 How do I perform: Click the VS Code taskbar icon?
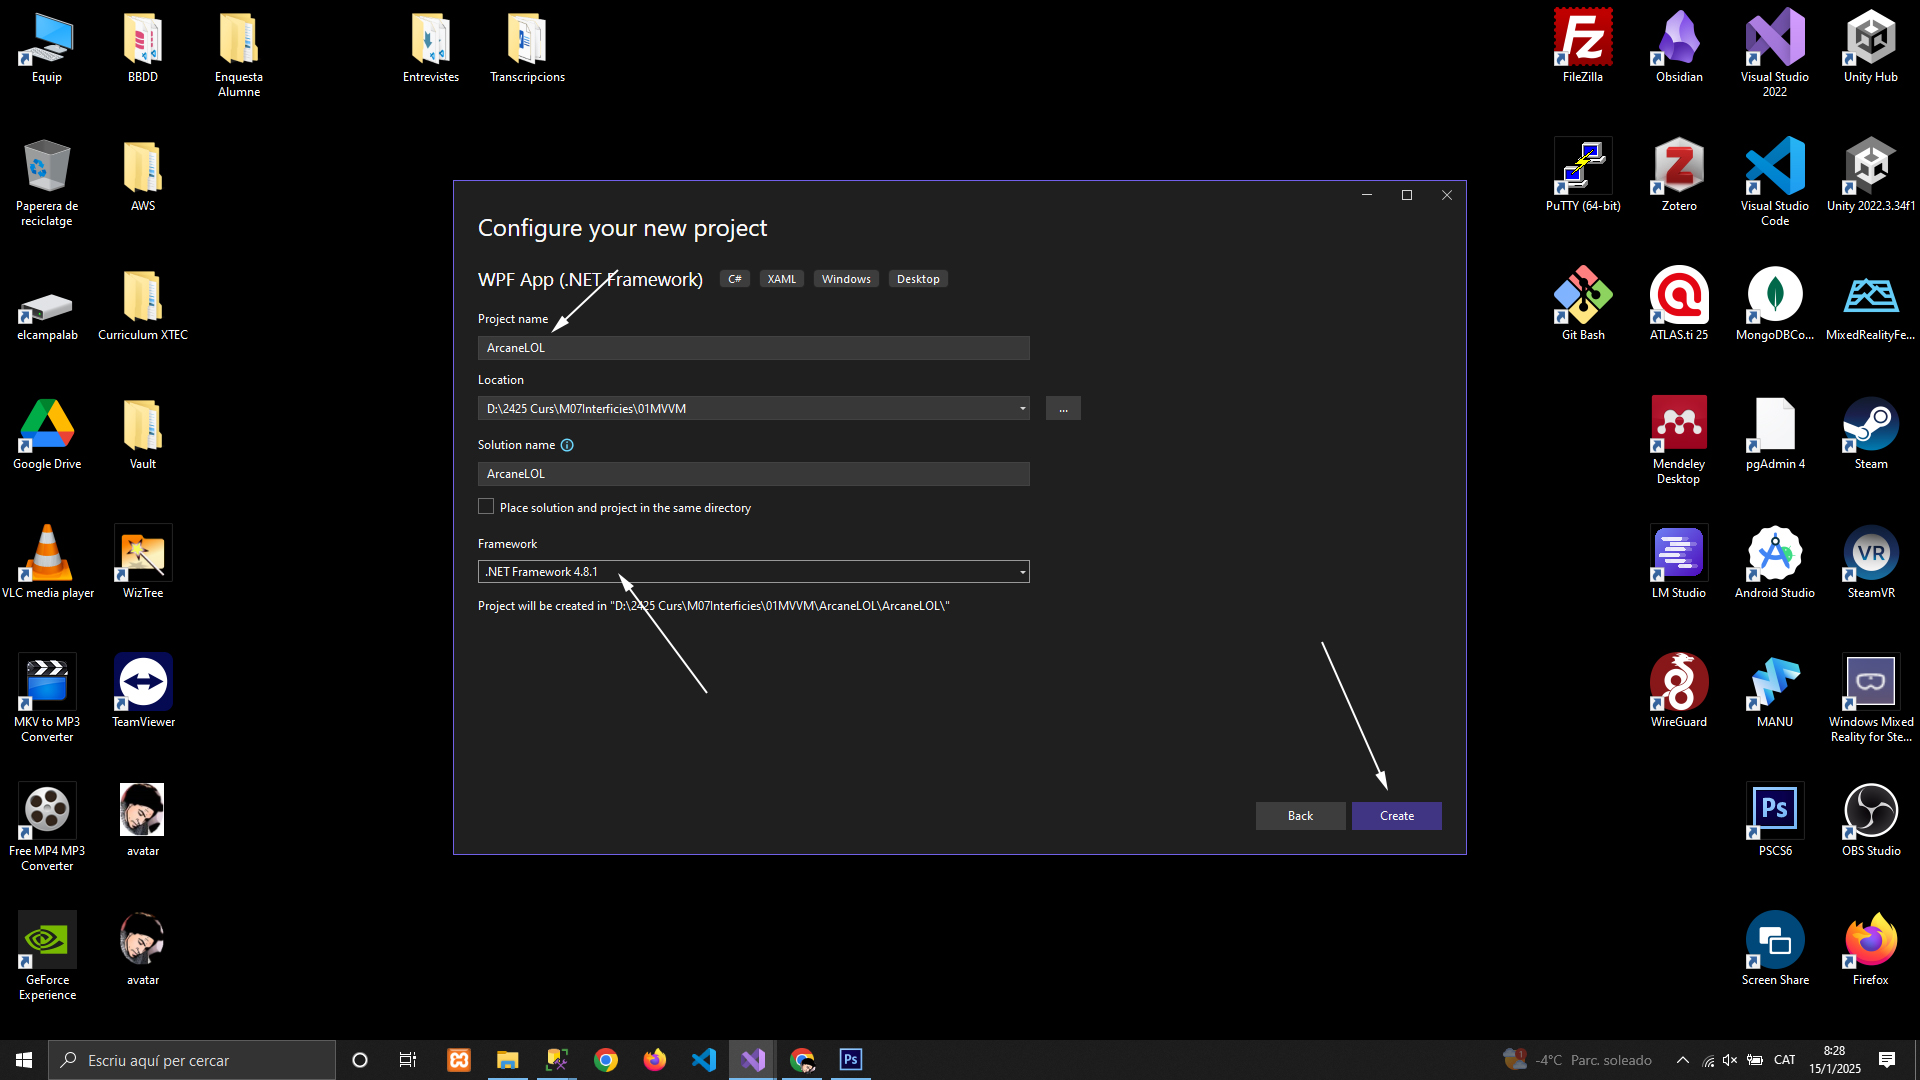704,1060
